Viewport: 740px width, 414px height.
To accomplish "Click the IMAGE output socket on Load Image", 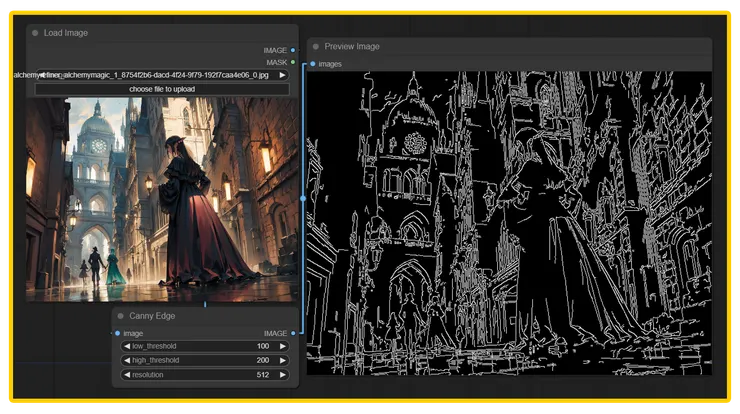I will (x=293, y=50).
